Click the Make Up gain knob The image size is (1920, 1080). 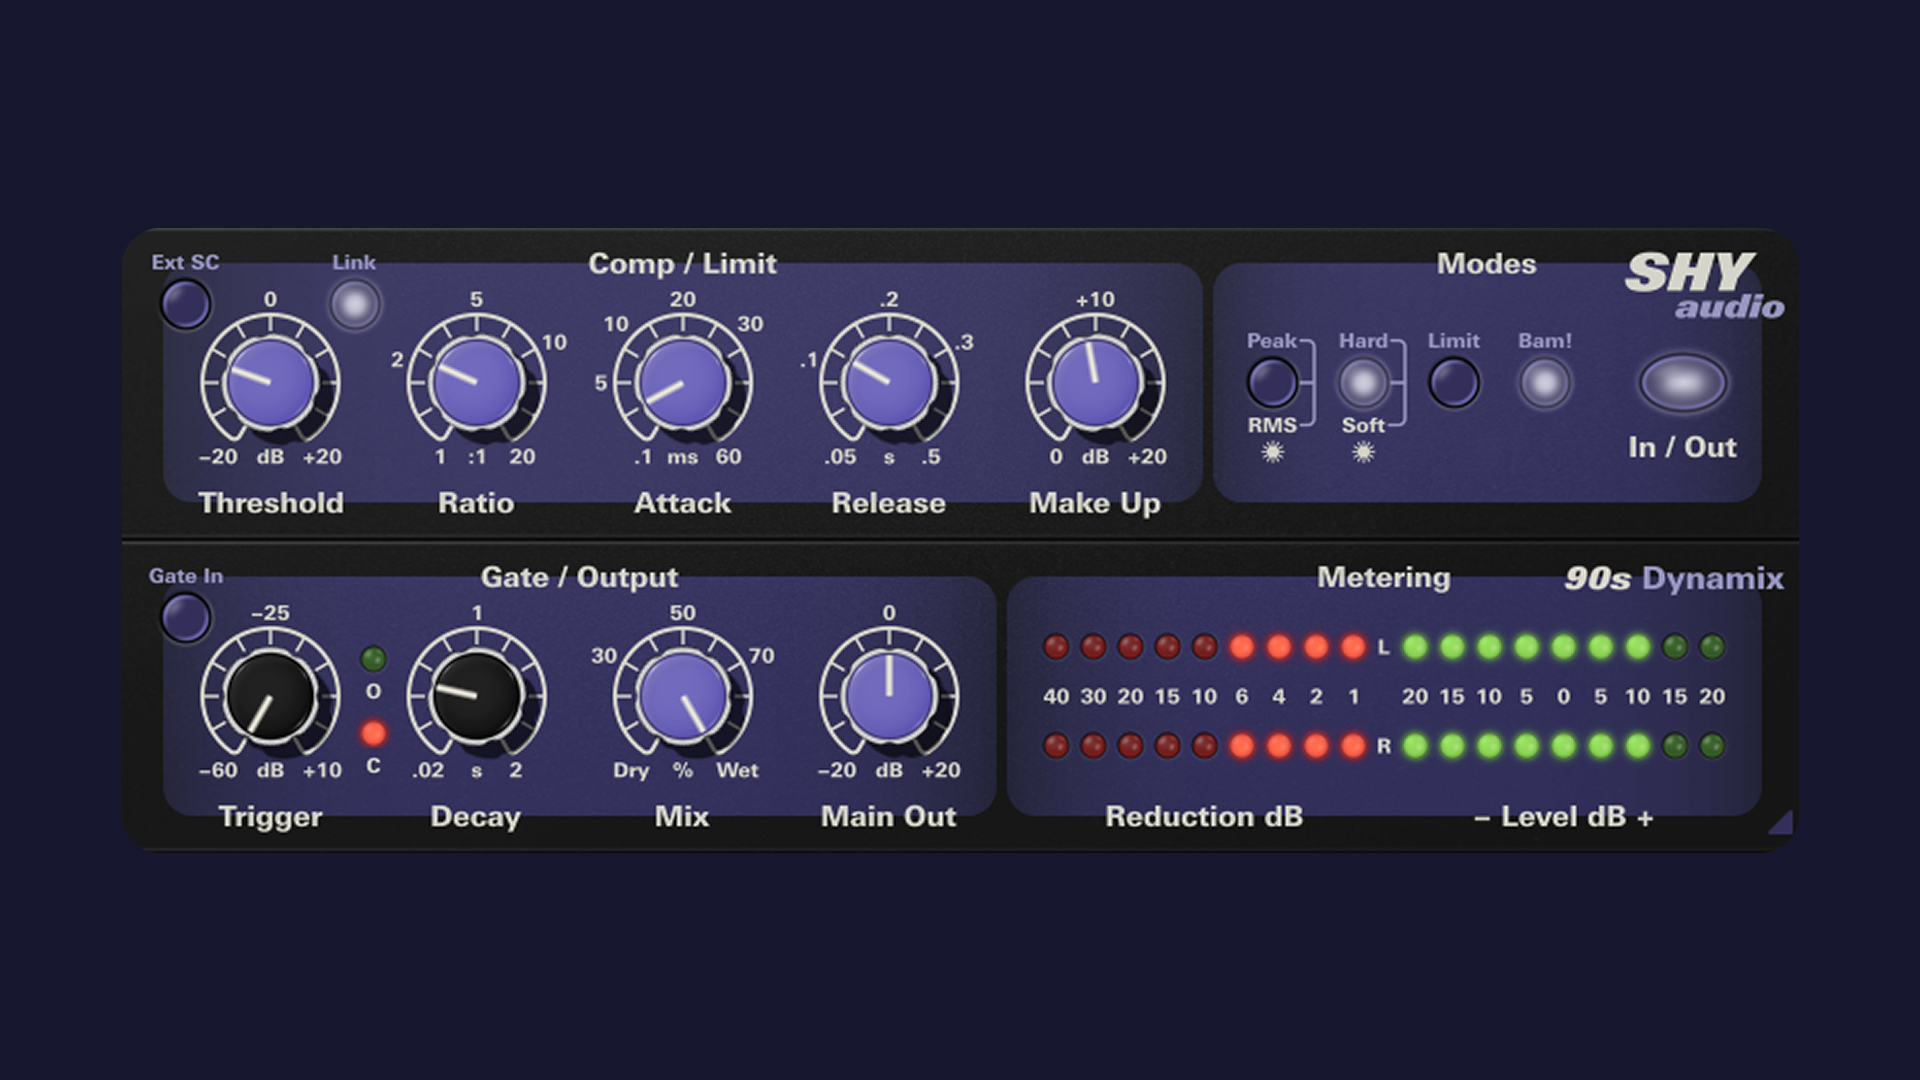pos(1095,383)
